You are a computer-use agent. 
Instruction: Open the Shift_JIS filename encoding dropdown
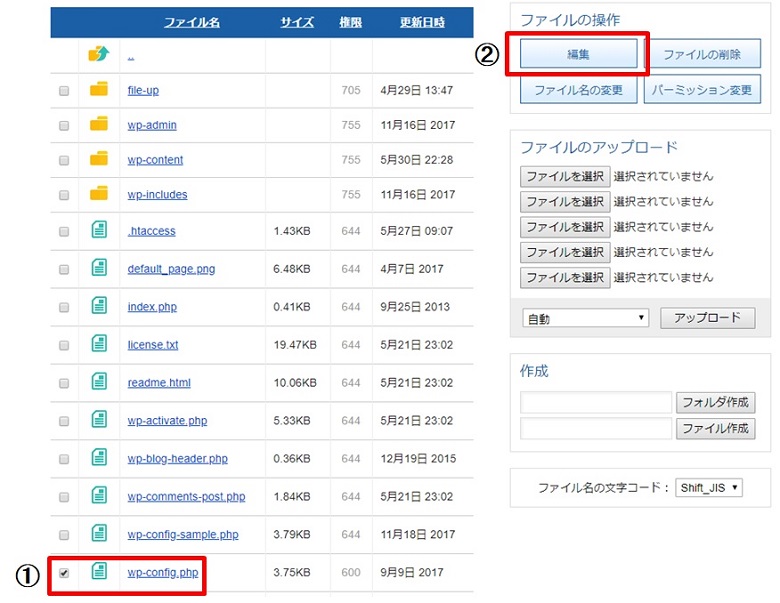[709, 488]
